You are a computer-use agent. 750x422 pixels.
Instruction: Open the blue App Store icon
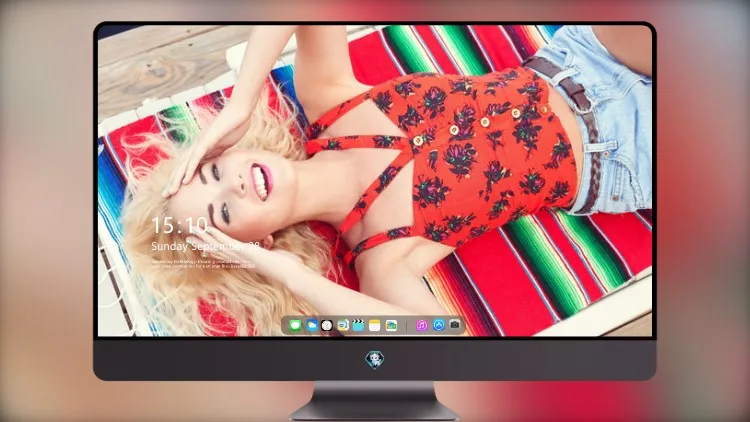(439, 325)
